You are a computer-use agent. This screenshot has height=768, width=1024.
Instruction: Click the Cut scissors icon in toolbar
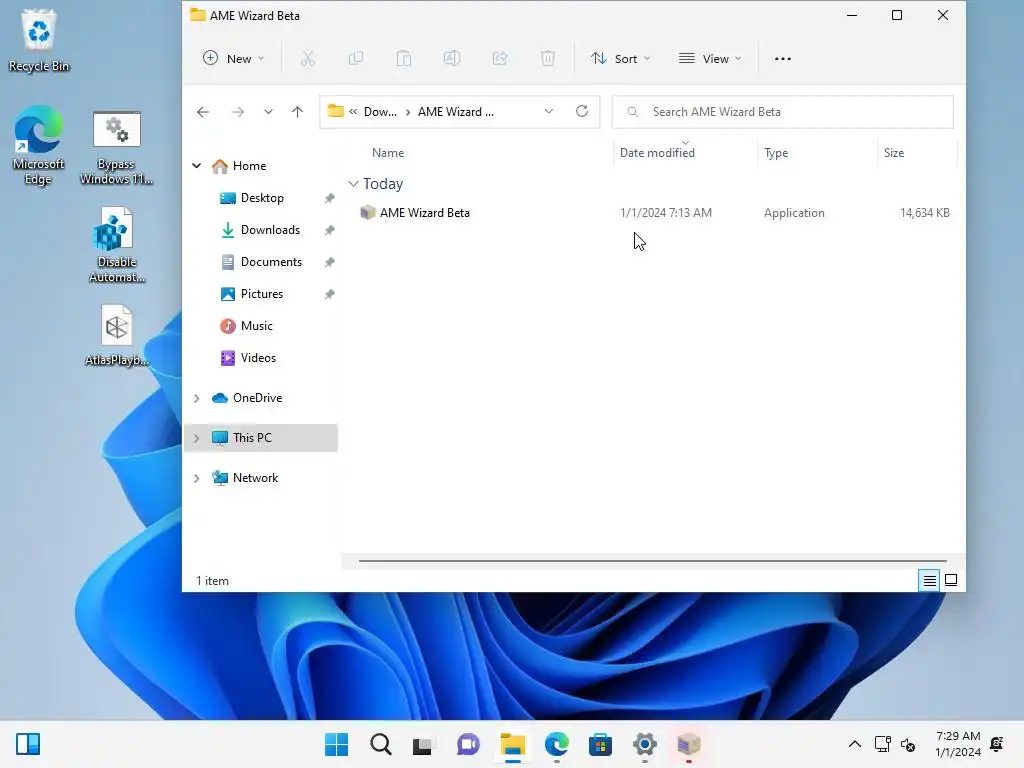[x=308, y=59]
